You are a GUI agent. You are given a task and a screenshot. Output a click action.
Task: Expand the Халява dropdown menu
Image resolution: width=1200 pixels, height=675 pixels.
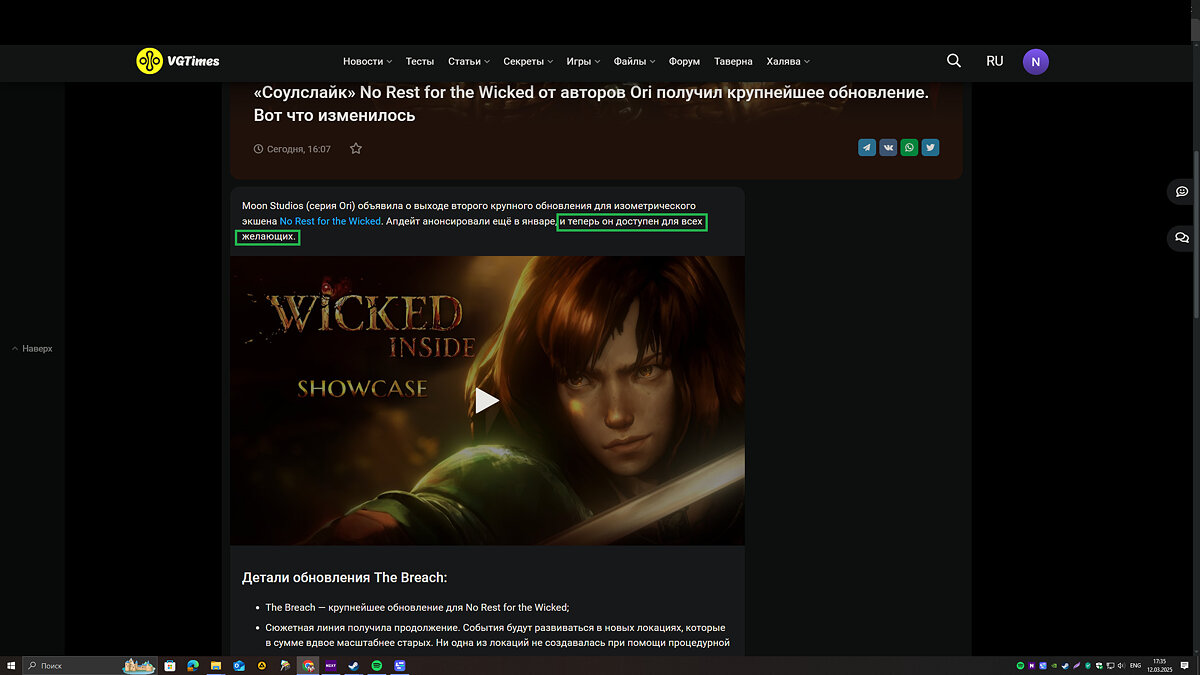pyautogui.click(x=788, y=61)
